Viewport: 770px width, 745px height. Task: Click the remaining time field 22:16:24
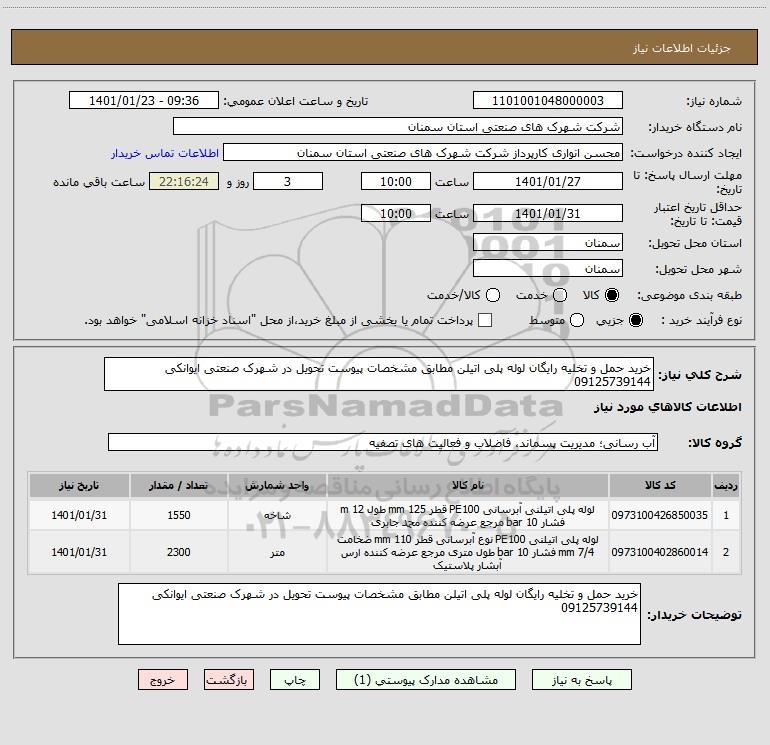click(184, 181)
